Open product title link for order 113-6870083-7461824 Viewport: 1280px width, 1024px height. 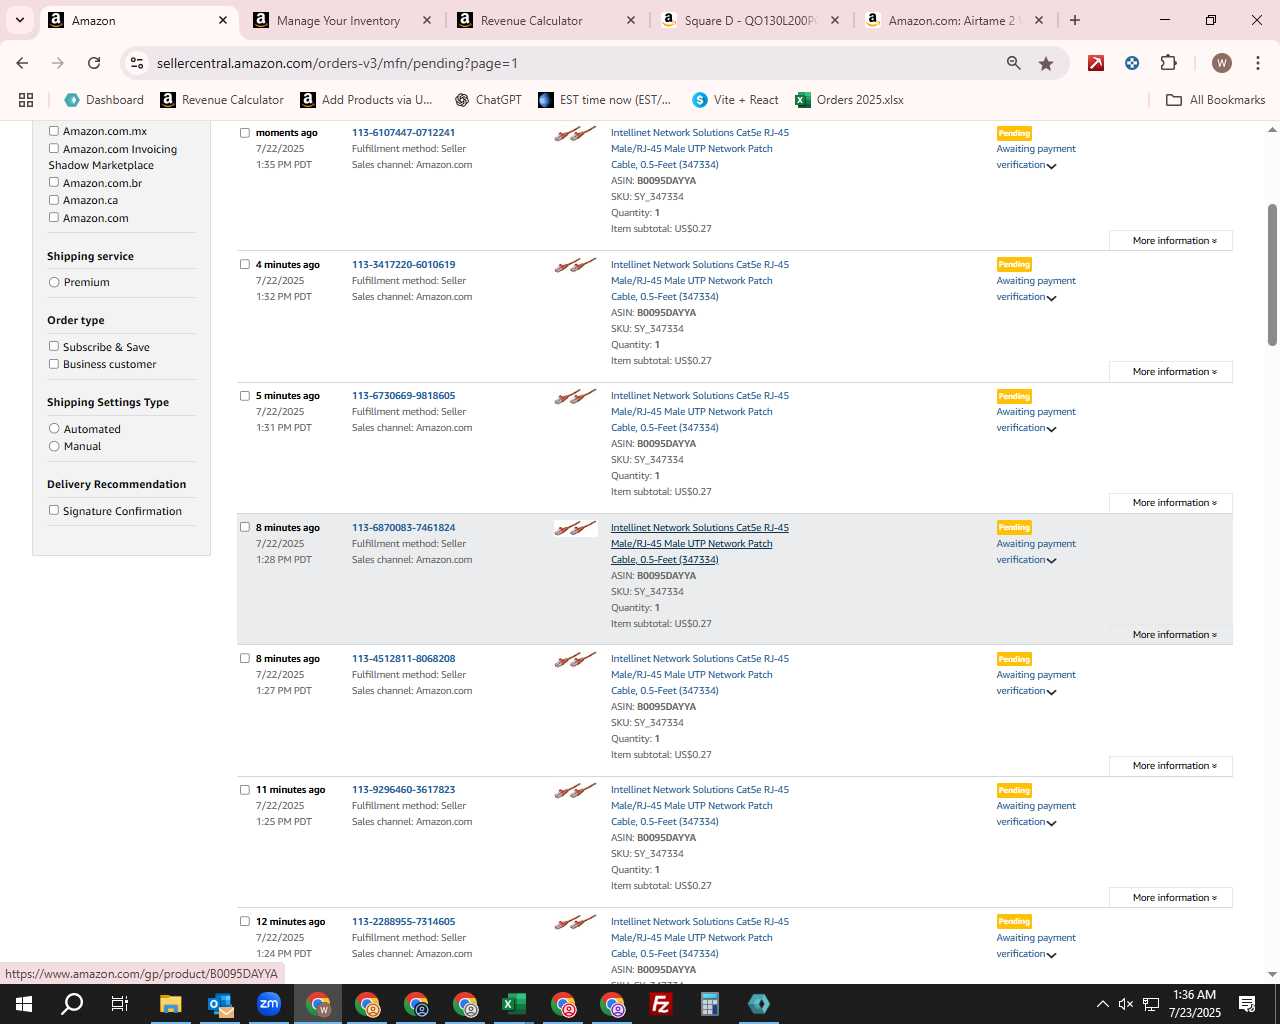[x=699, y=544]
